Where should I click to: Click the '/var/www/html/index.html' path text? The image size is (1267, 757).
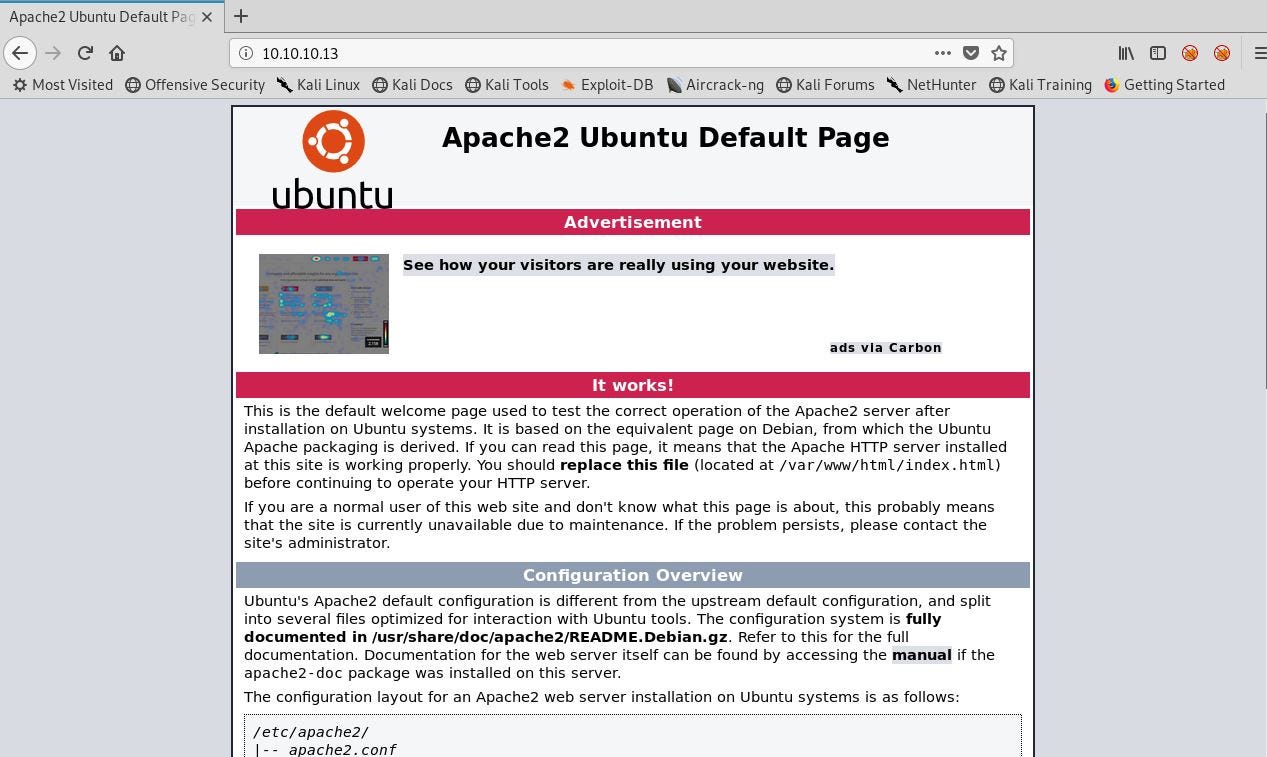tap(886, 465)
